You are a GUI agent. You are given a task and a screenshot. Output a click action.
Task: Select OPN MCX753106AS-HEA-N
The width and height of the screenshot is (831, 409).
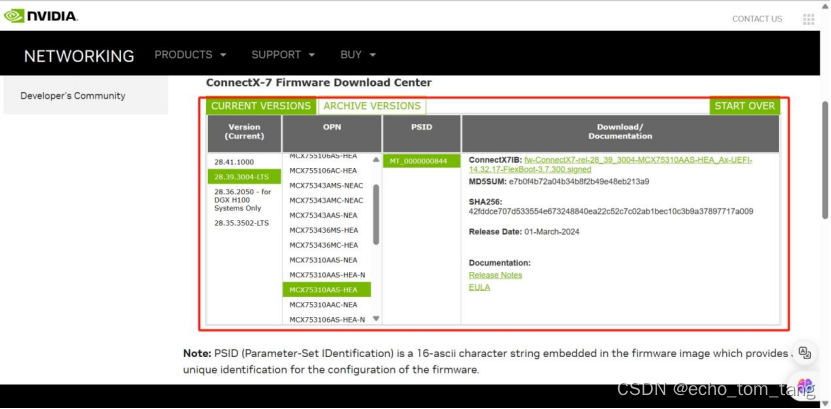tap(326, 319)
